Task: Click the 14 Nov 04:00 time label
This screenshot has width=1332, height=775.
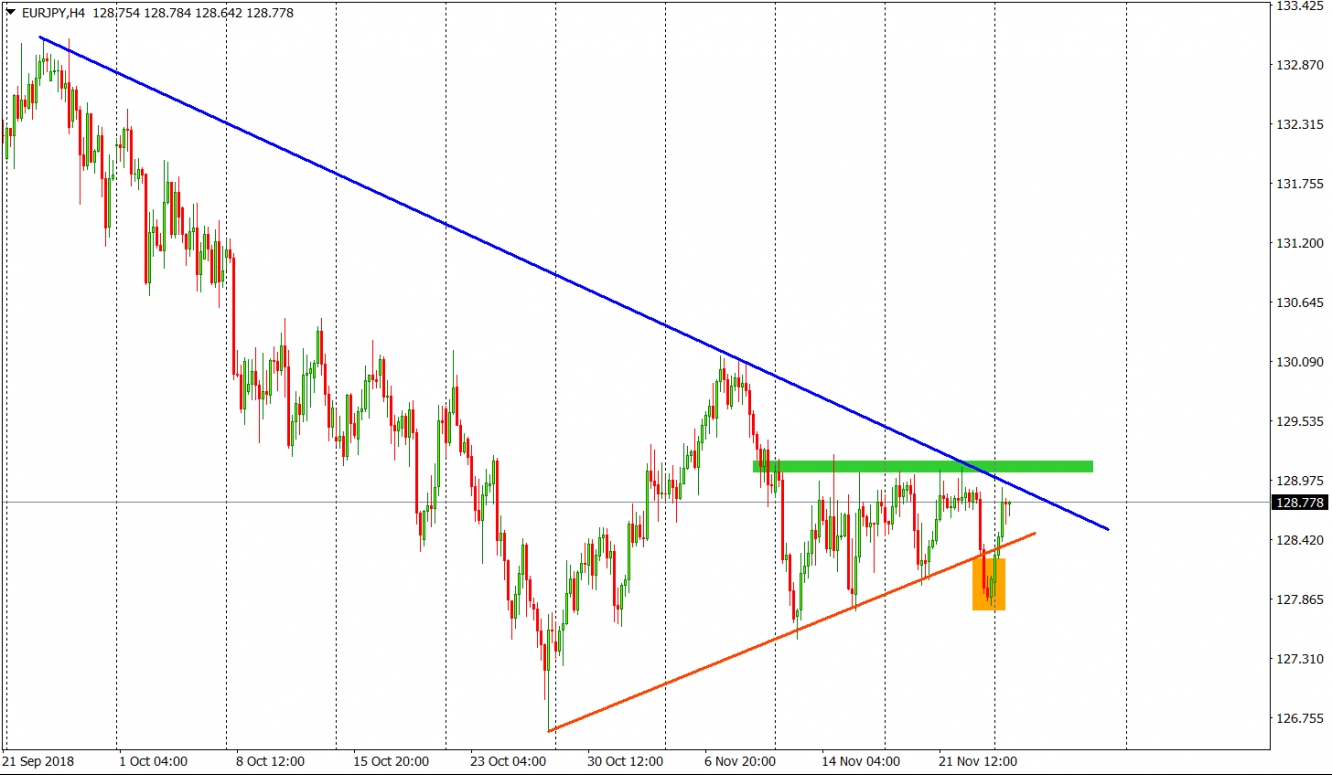Action: coord(859,761)
